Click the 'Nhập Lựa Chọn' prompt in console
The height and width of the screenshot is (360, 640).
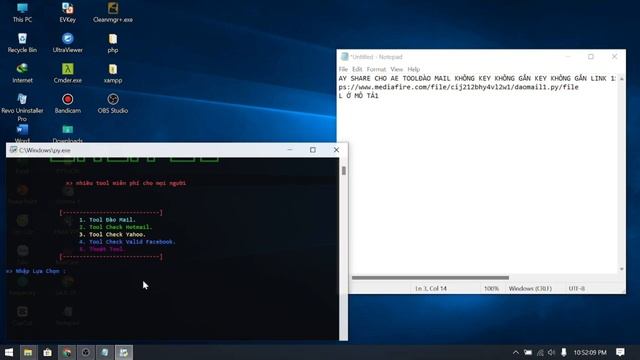click(x=36, y=271)
